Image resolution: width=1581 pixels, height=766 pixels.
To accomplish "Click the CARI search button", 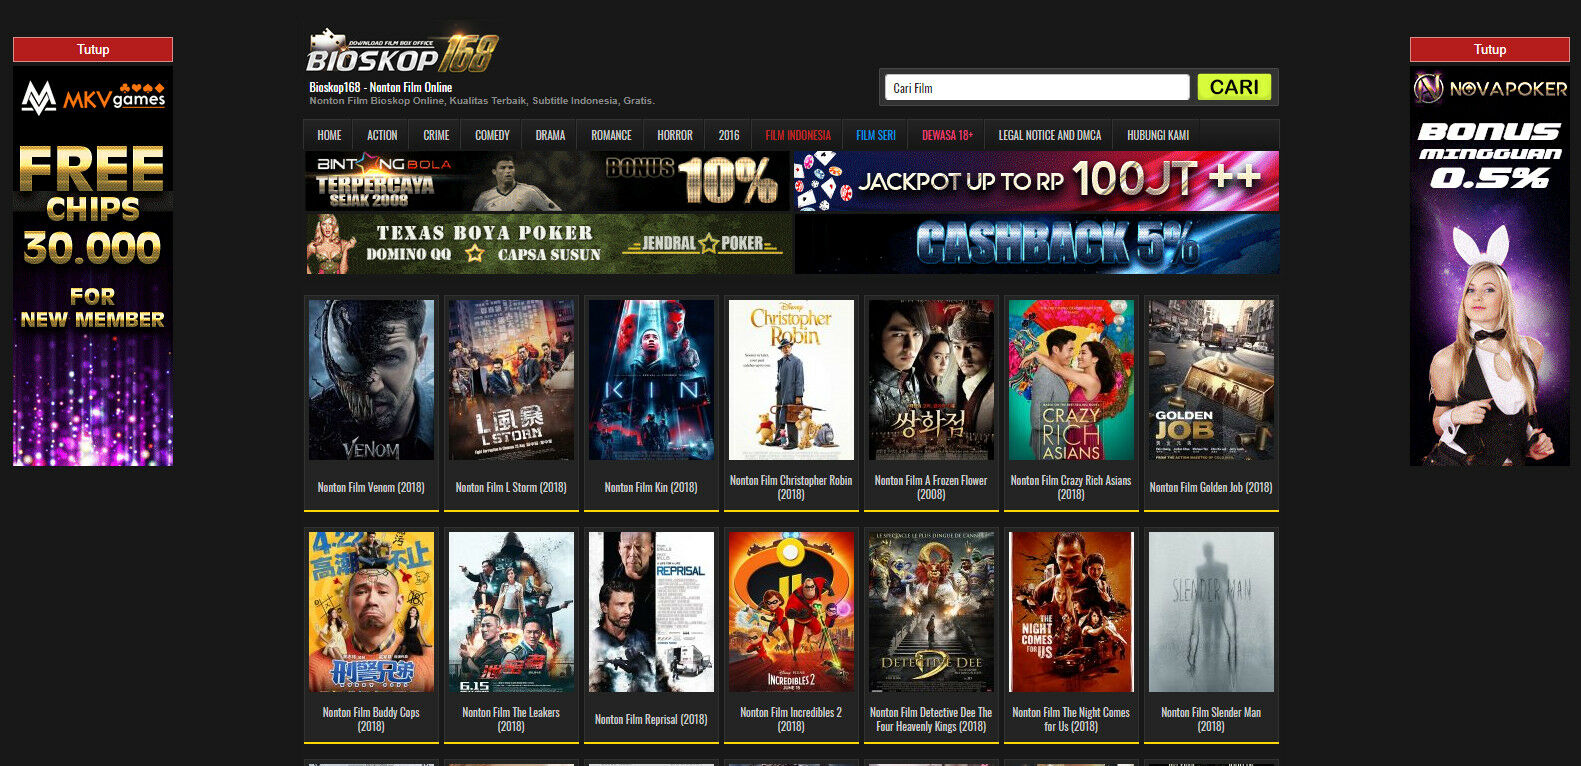I will [x=1234, y=87].
